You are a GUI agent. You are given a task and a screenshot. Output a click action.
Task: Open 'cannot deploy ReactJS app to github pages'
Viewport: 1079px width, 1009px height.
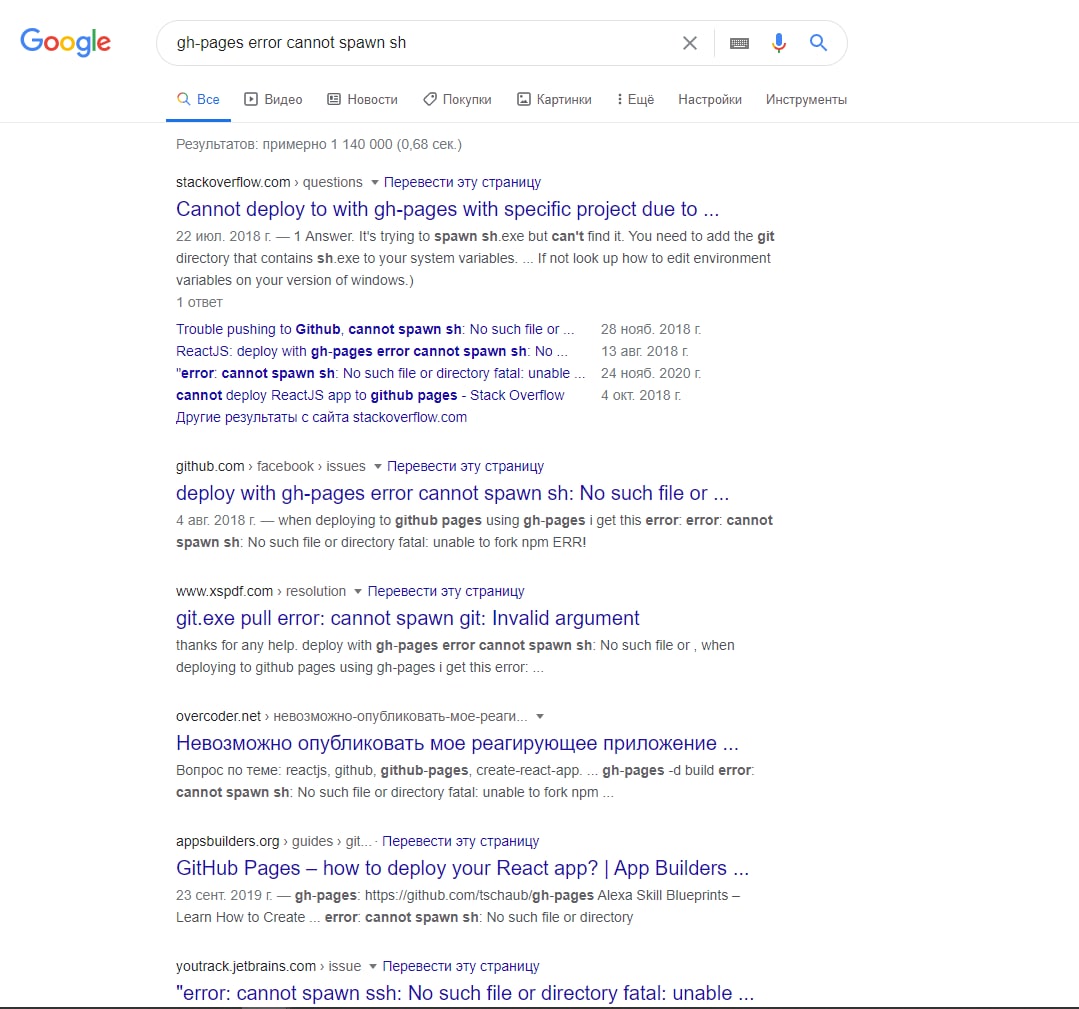pos(370,396)
